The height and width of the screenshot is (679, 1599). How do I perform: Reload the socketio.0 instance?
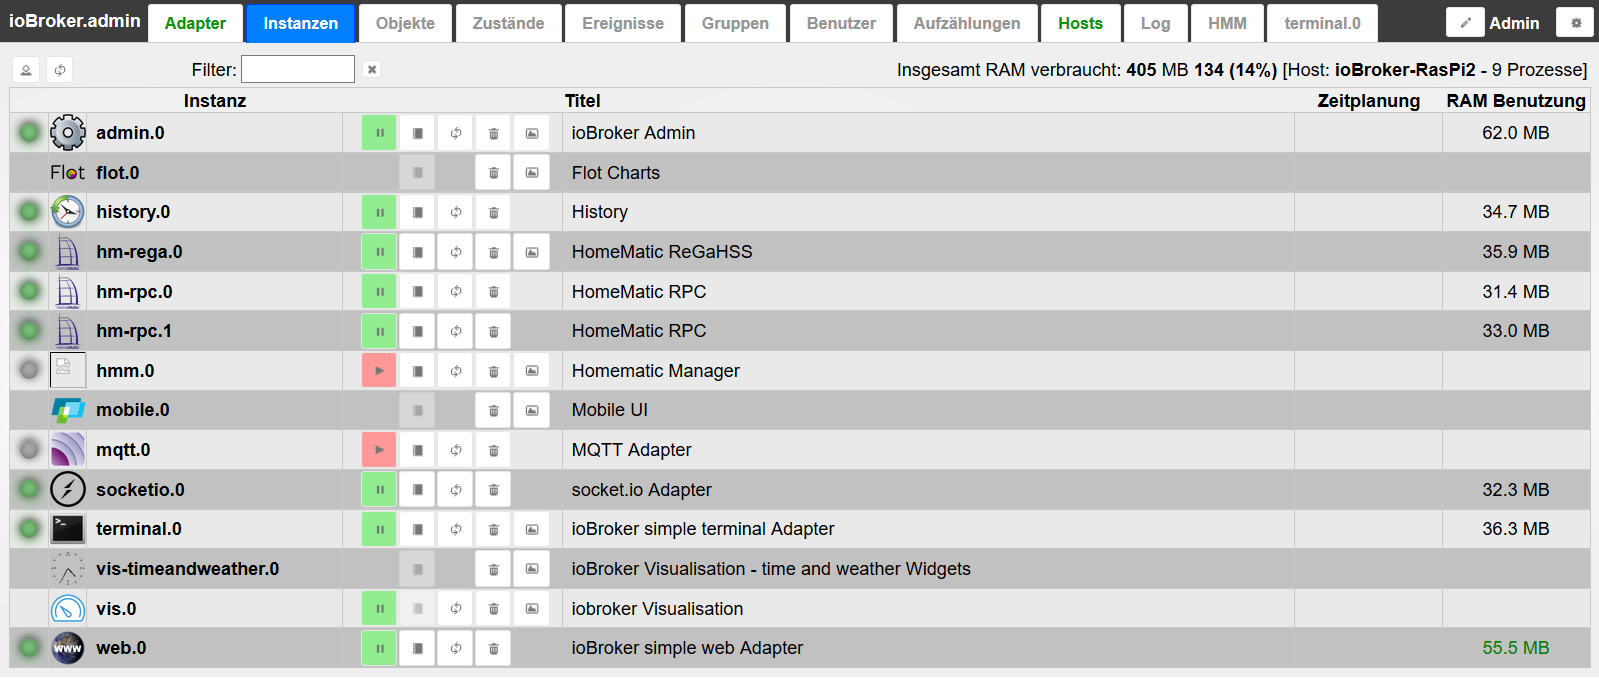455,490
